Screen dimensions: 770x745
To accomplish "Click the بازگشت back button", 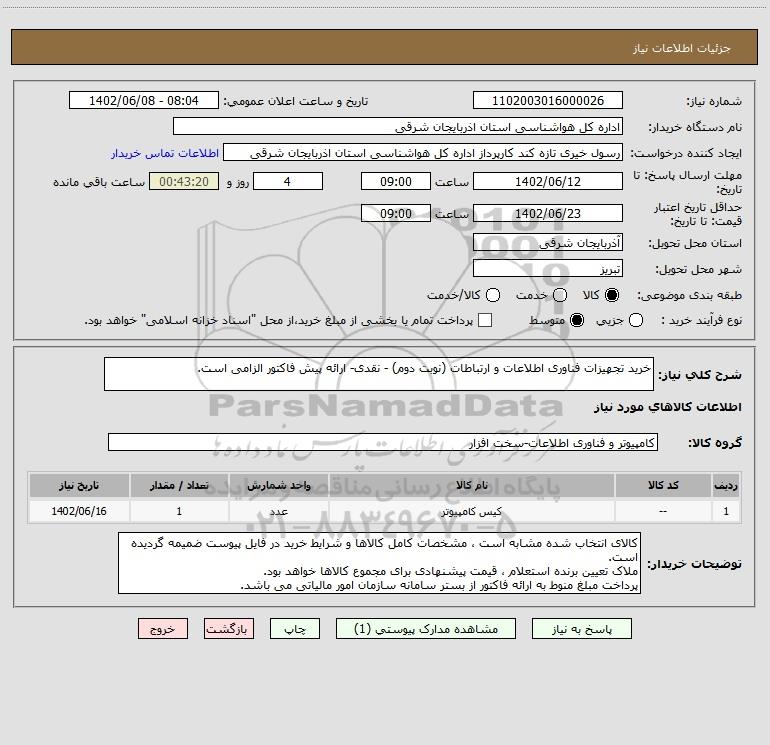I will (x=229, y=629).
